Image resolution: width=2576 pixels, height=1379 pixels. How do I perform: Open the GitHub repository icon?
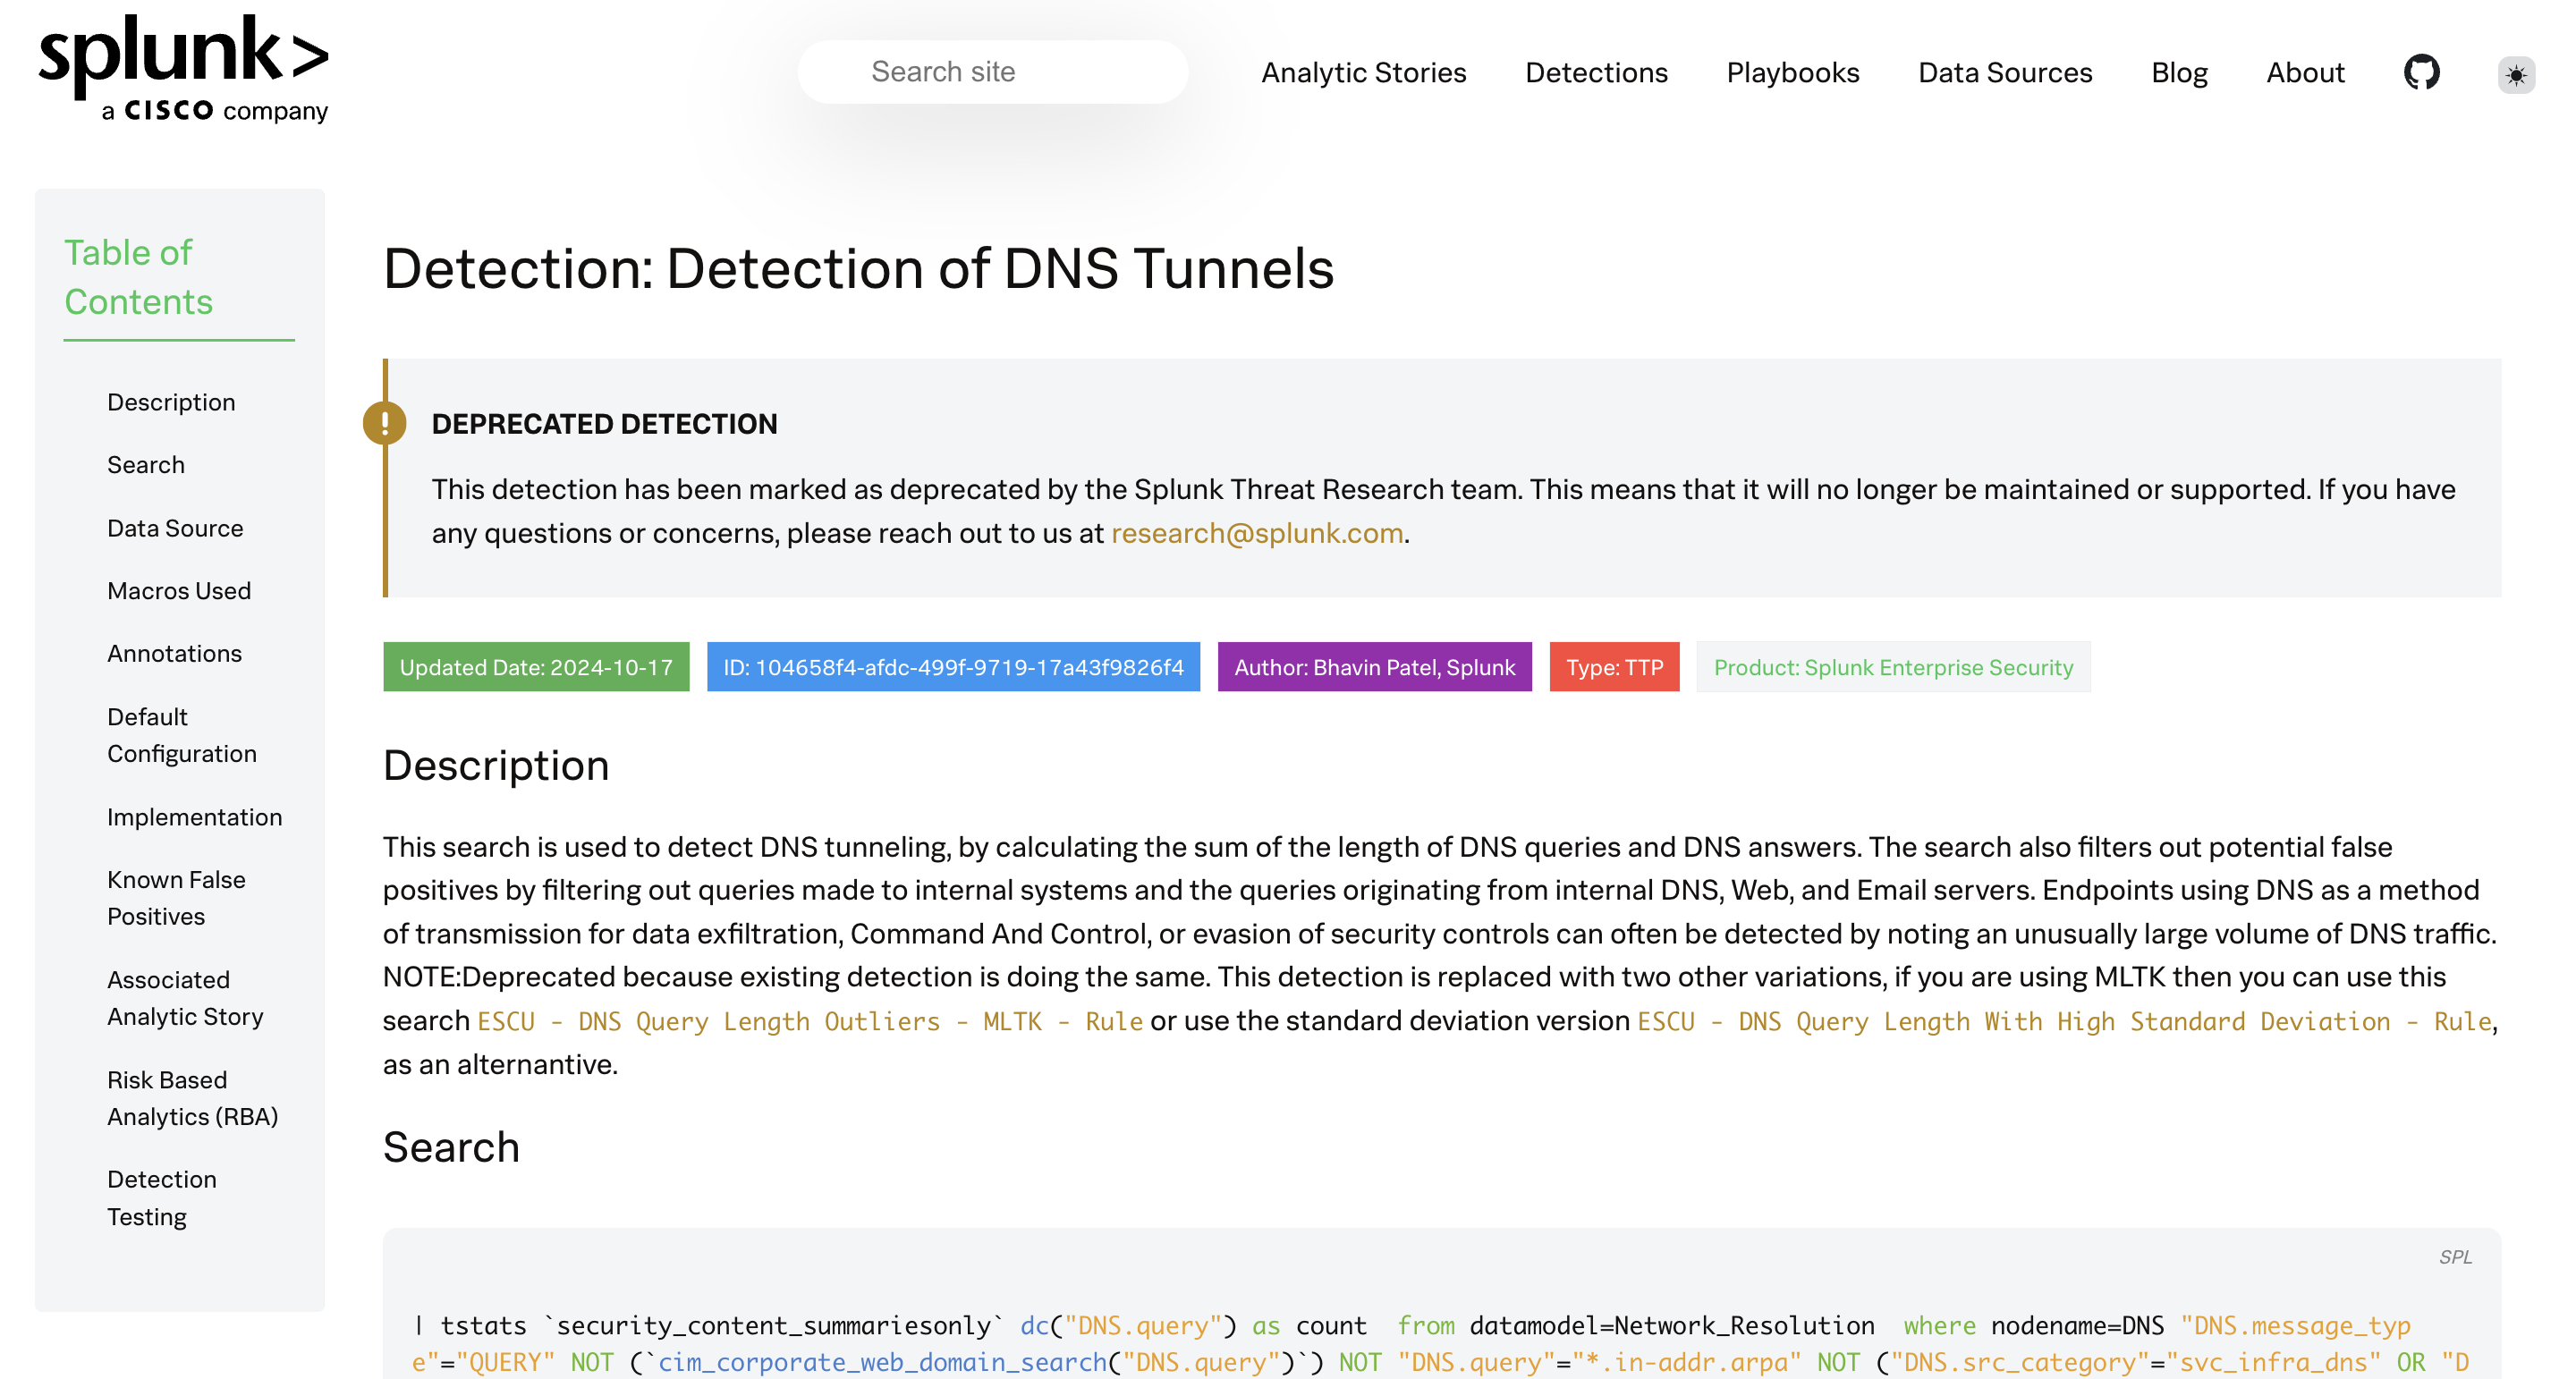click(2421, 73)
